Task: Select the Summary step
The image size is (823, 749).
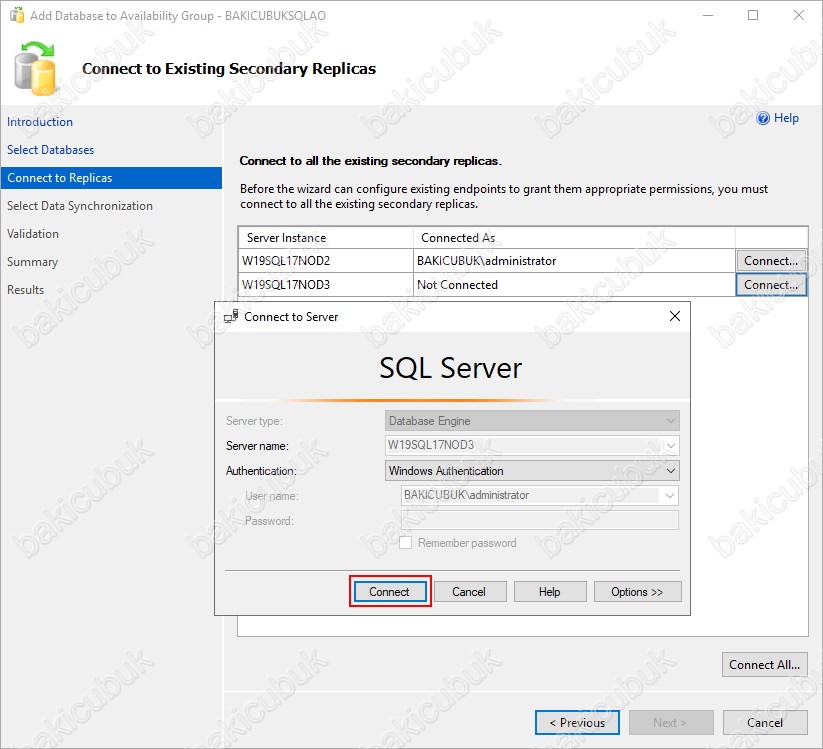Action: click(32, 261)
